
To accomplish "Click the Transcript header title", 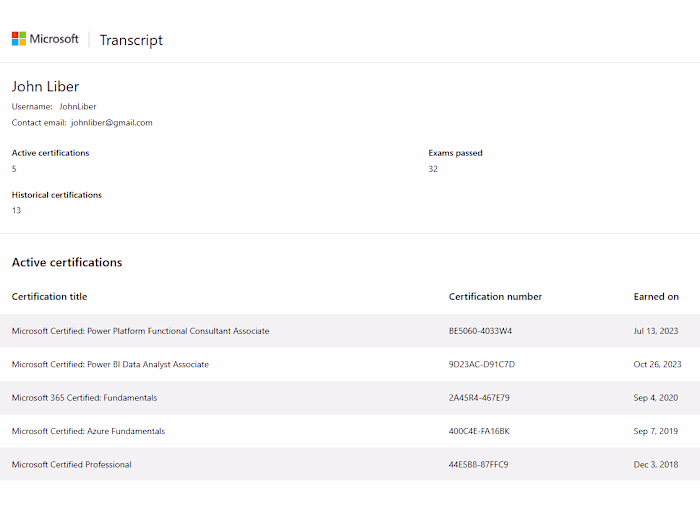I will coord(131,40).
